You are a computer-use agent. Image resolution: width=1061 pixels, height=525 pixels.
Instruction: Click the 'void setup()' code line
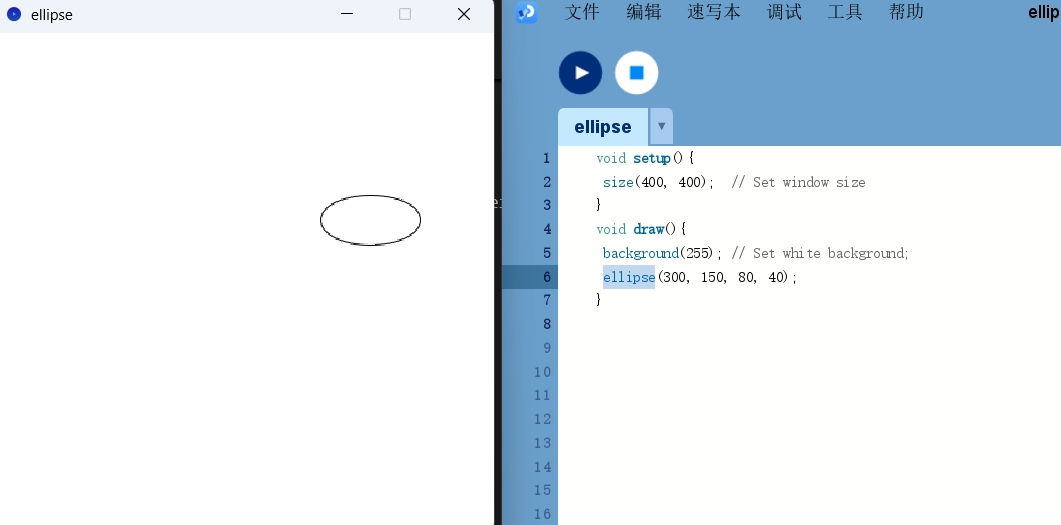point(645,158)
